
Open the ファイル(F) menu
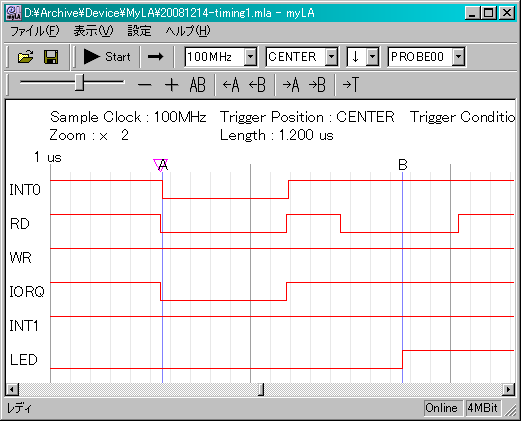pyautogui.click(x=35, y=31)
